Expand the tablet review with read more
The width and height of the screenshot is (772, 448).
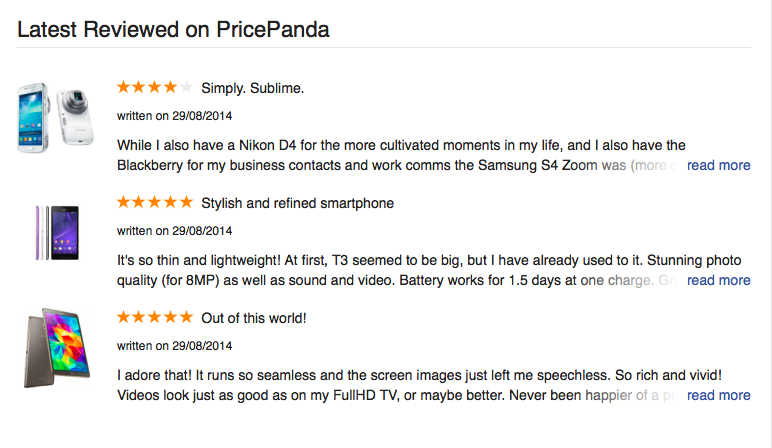pyautogui.click(x=718, y=395)
